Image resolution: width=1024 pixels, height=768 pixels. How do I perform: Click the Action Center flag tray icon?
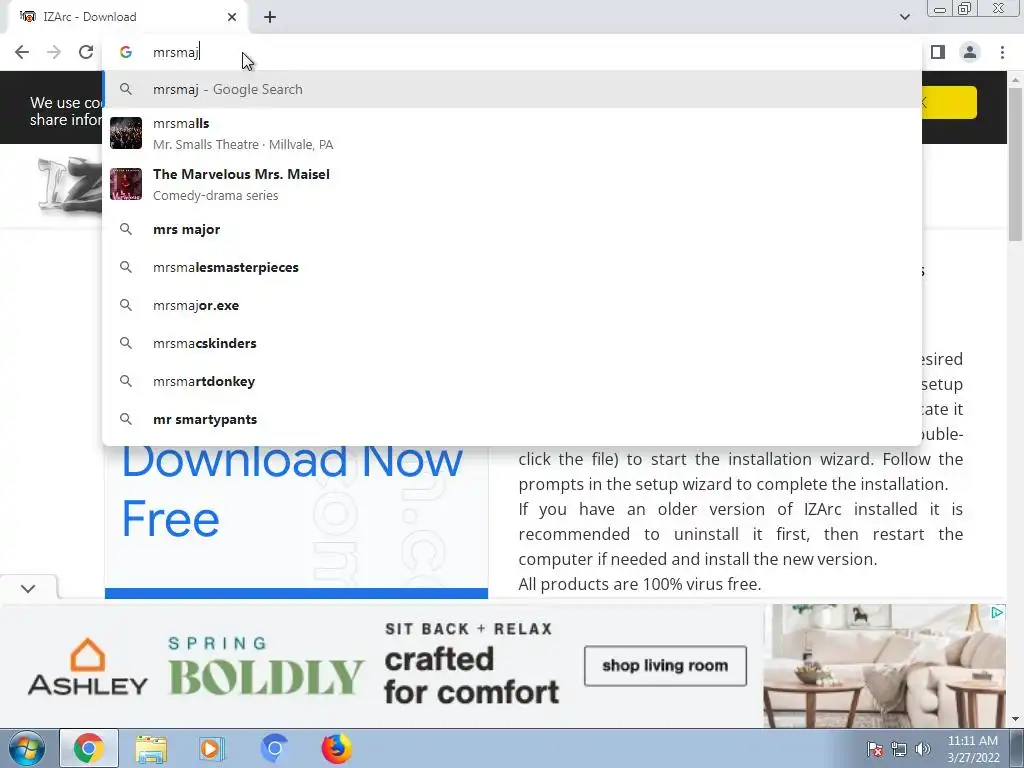[875, 749]
